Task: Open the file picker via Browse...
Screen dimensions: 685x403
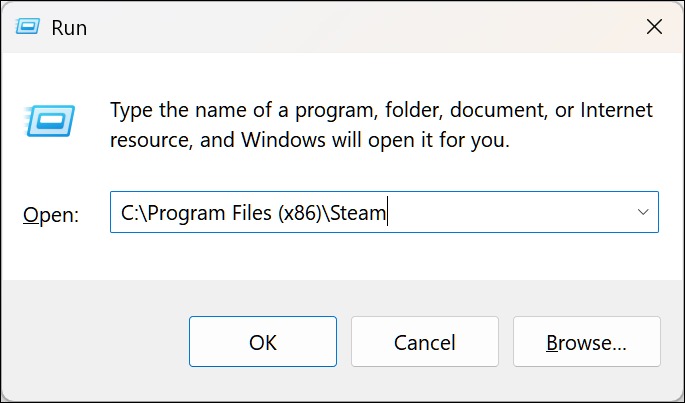Action: (587, 342)
